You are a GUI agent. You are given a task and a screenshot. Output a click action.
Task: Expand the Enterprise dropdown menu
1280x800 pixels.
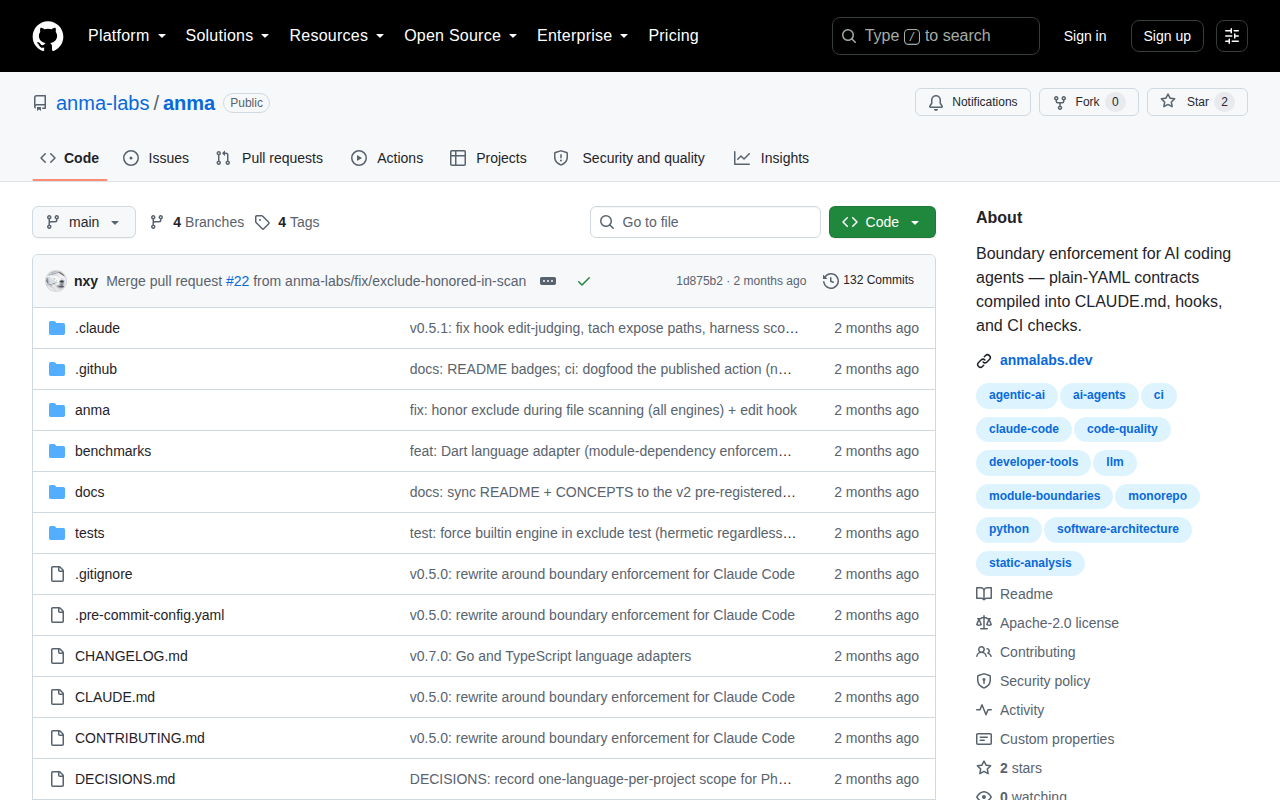click(x=583, y=36)
